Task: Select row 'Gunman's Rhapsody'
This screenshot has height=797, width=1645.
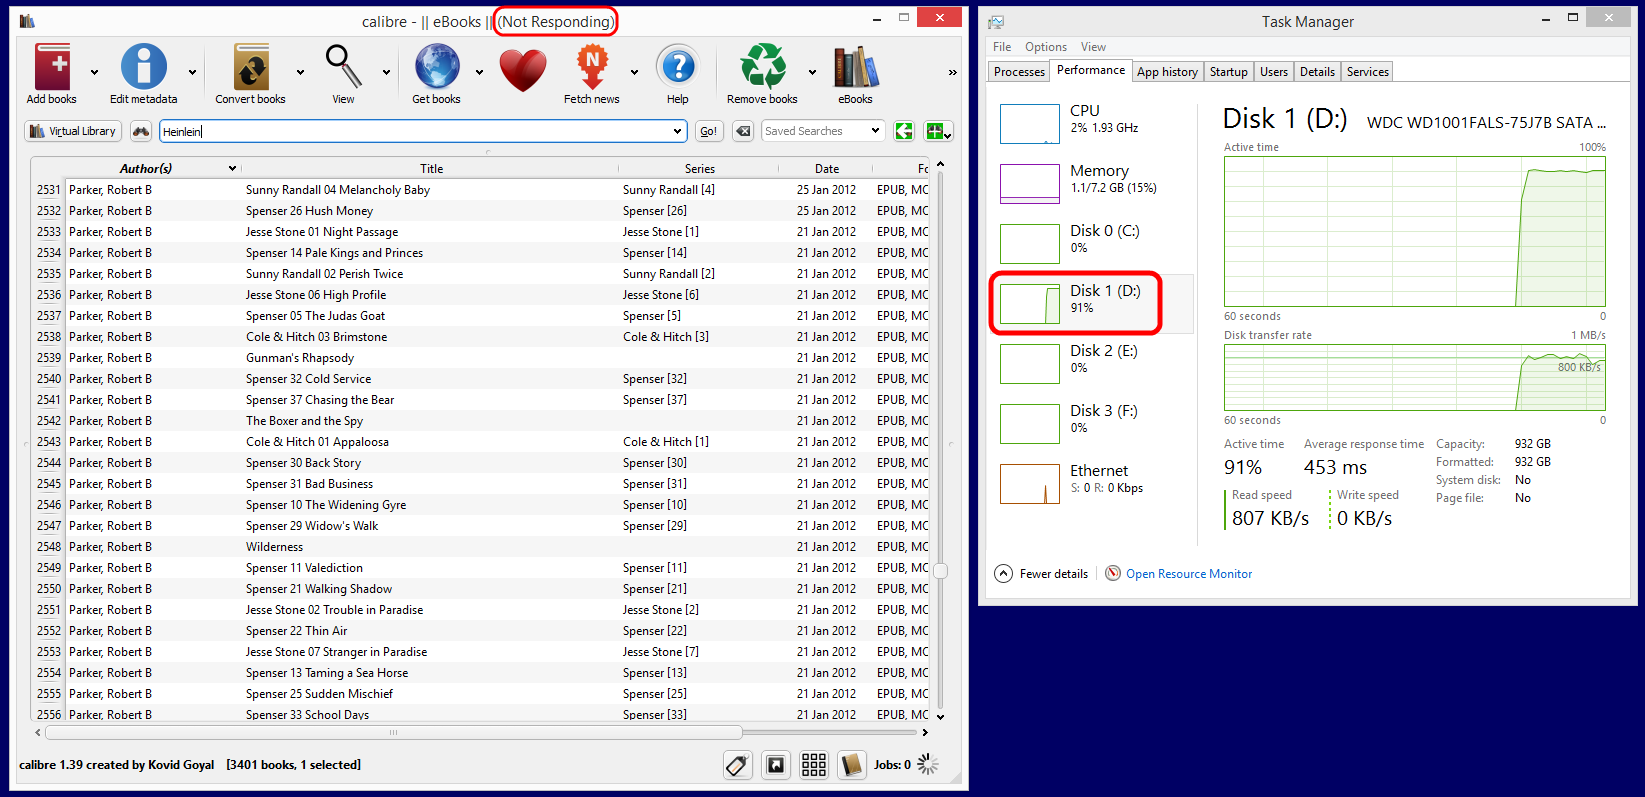Action: point(480,358)
